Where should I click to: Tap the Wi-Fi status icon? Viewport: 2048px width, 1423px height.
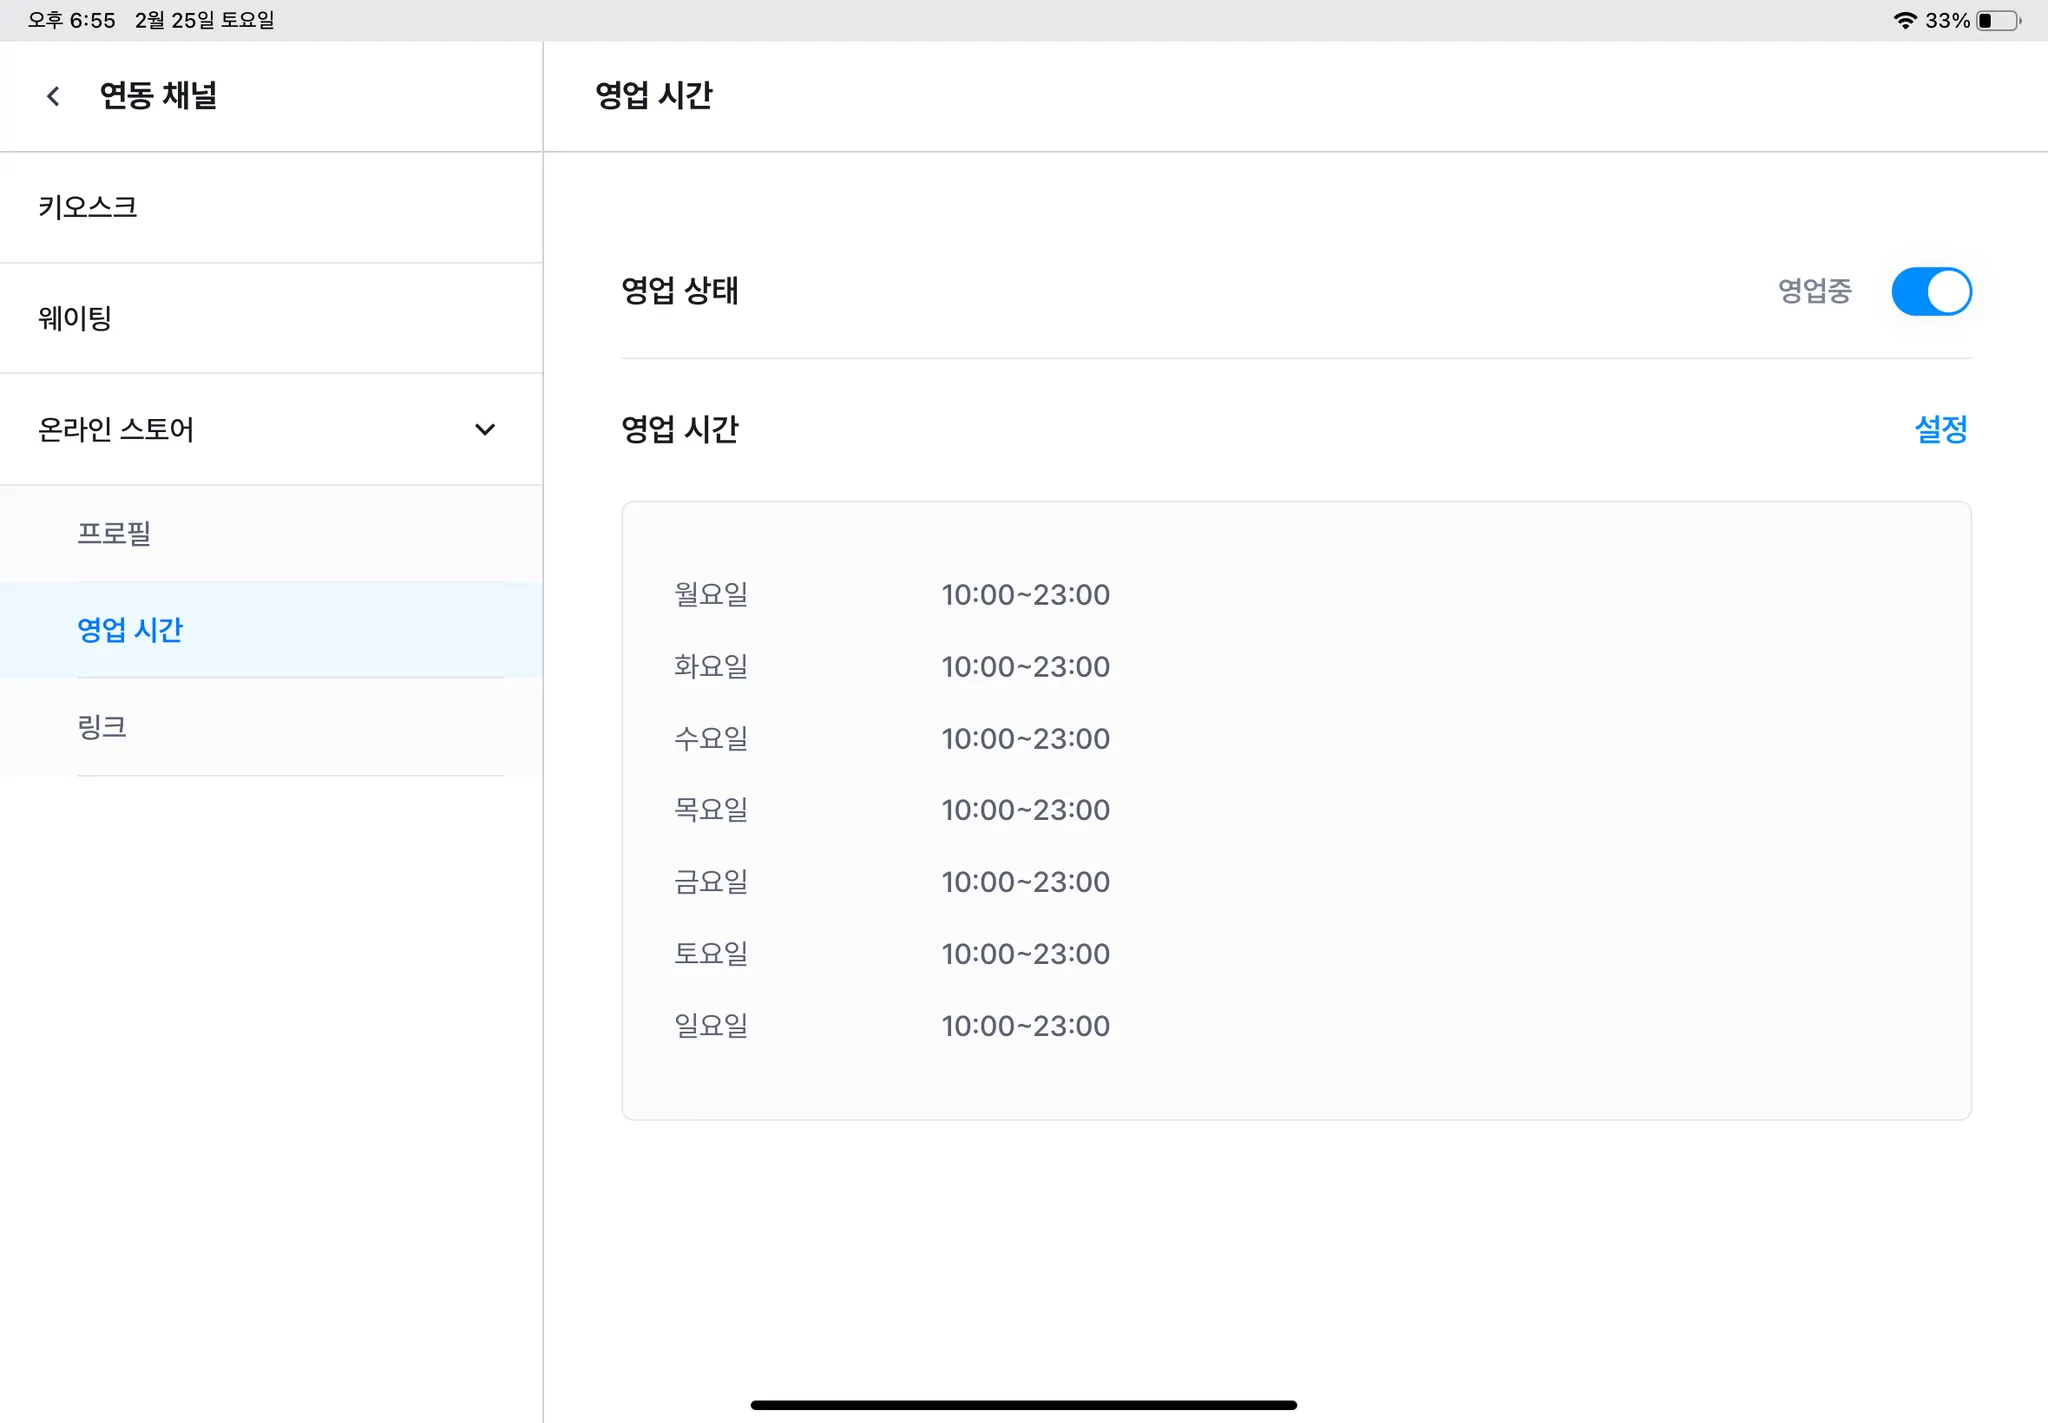pyautogui.click(x=1904, y=20)
